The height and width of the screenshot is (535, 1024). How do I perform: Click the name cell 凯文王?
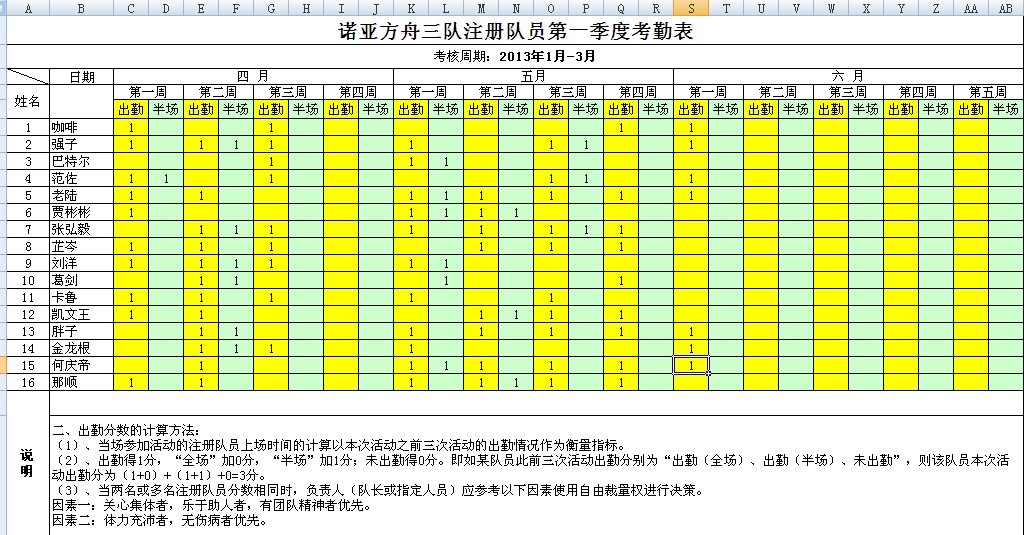click(82, 314)
